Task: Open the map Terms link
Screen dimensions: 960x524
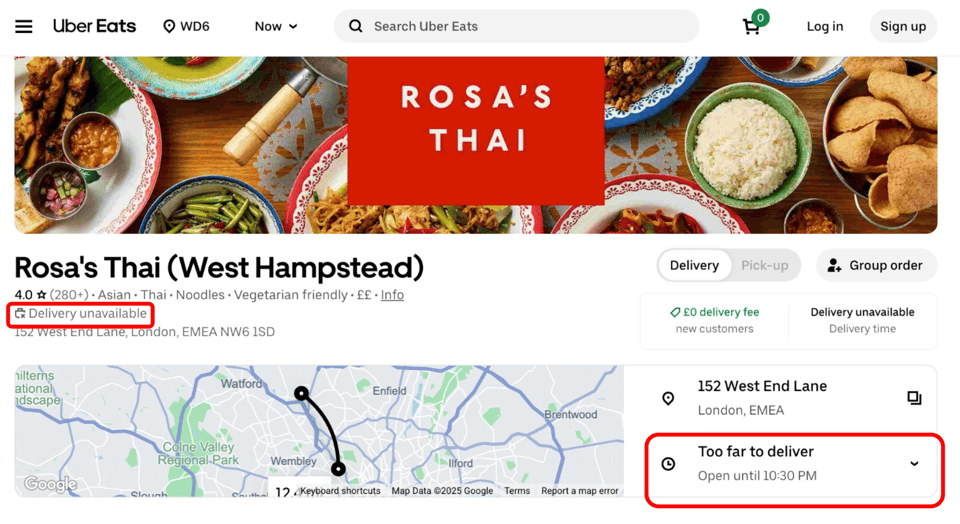Action: click(517, 491)
